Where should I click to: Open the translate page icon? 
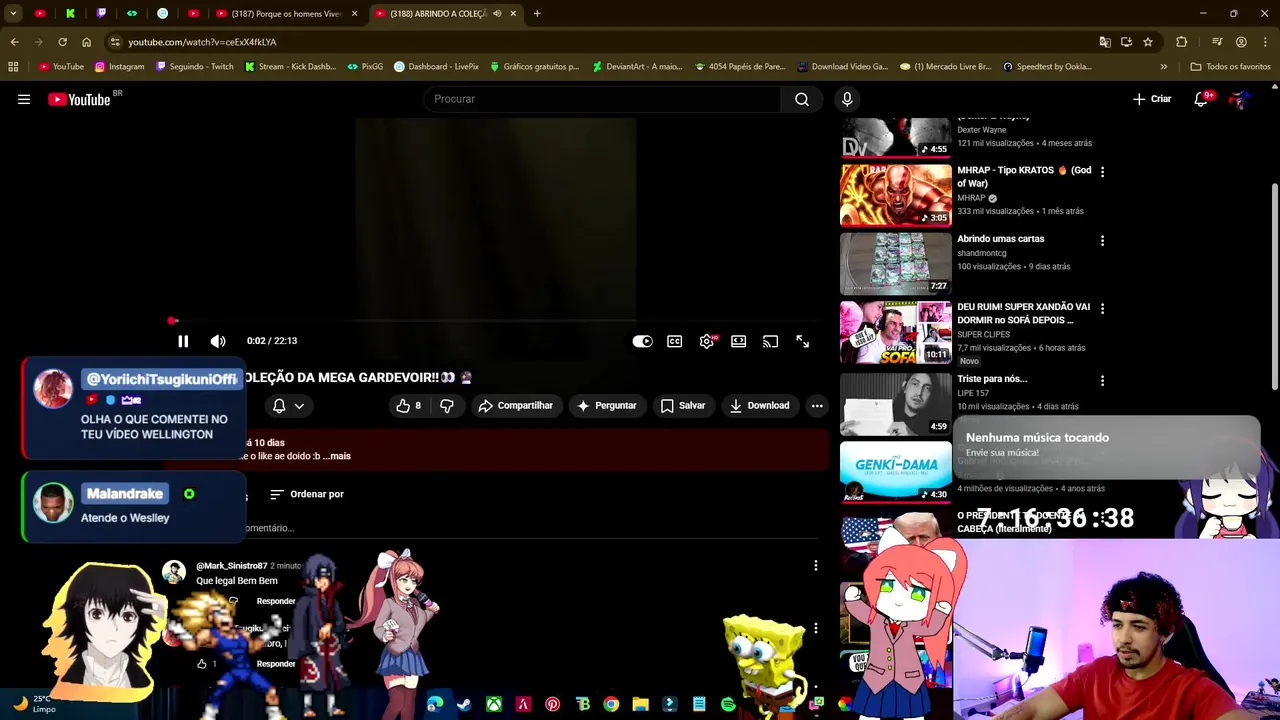(1104, 42)
